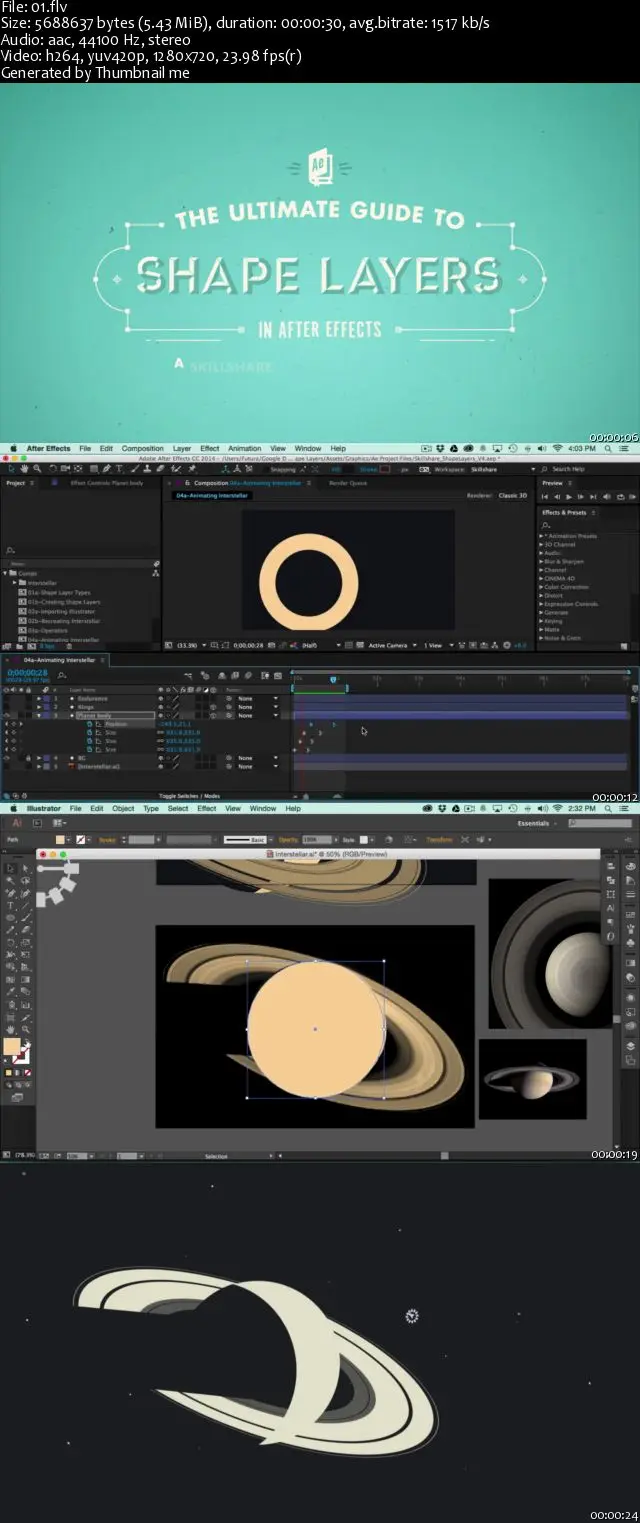Select Illustrator's Lasso tool

[x=25, y=881]
